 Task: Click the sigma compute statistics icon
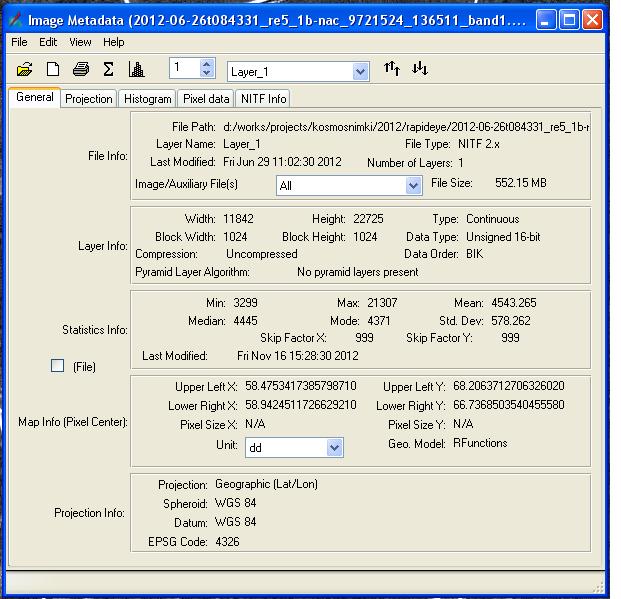(x=108, y=69)
